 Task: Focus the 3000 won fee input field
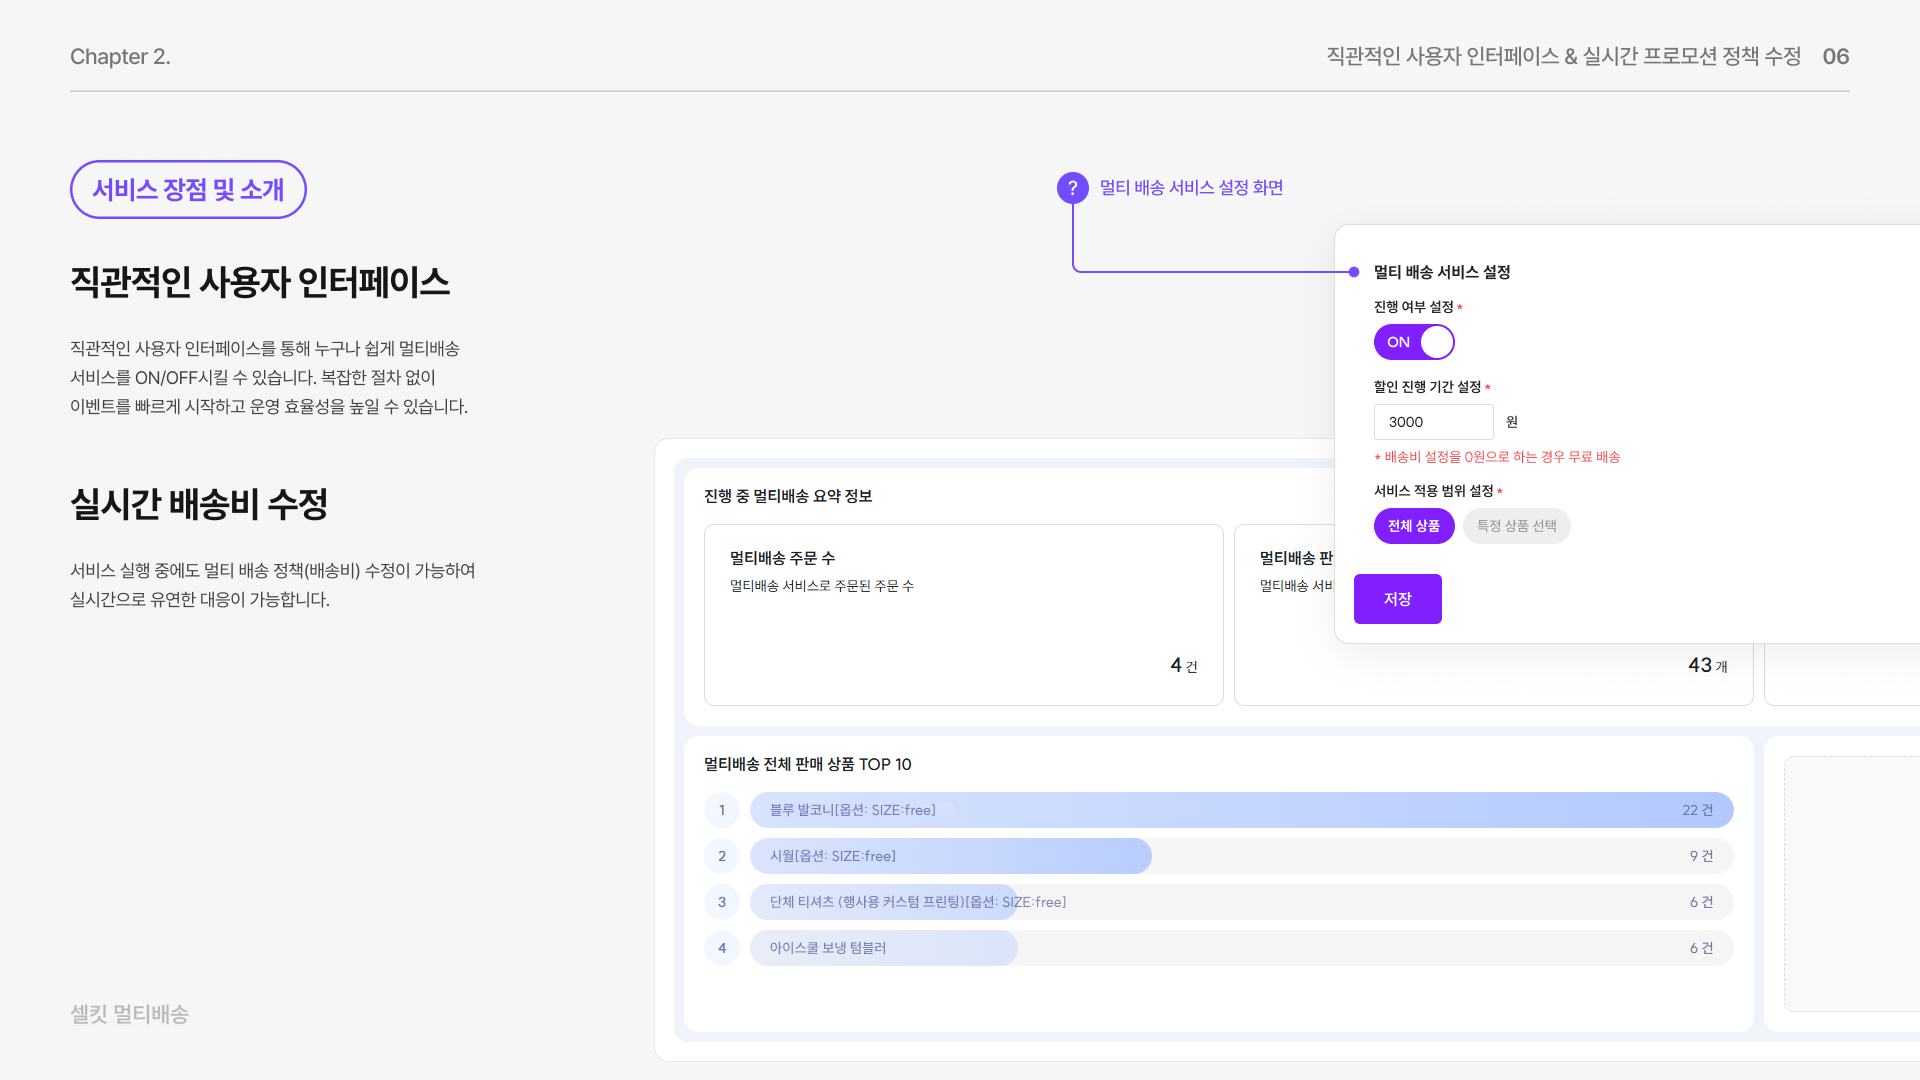click(x=1433, y=422)
